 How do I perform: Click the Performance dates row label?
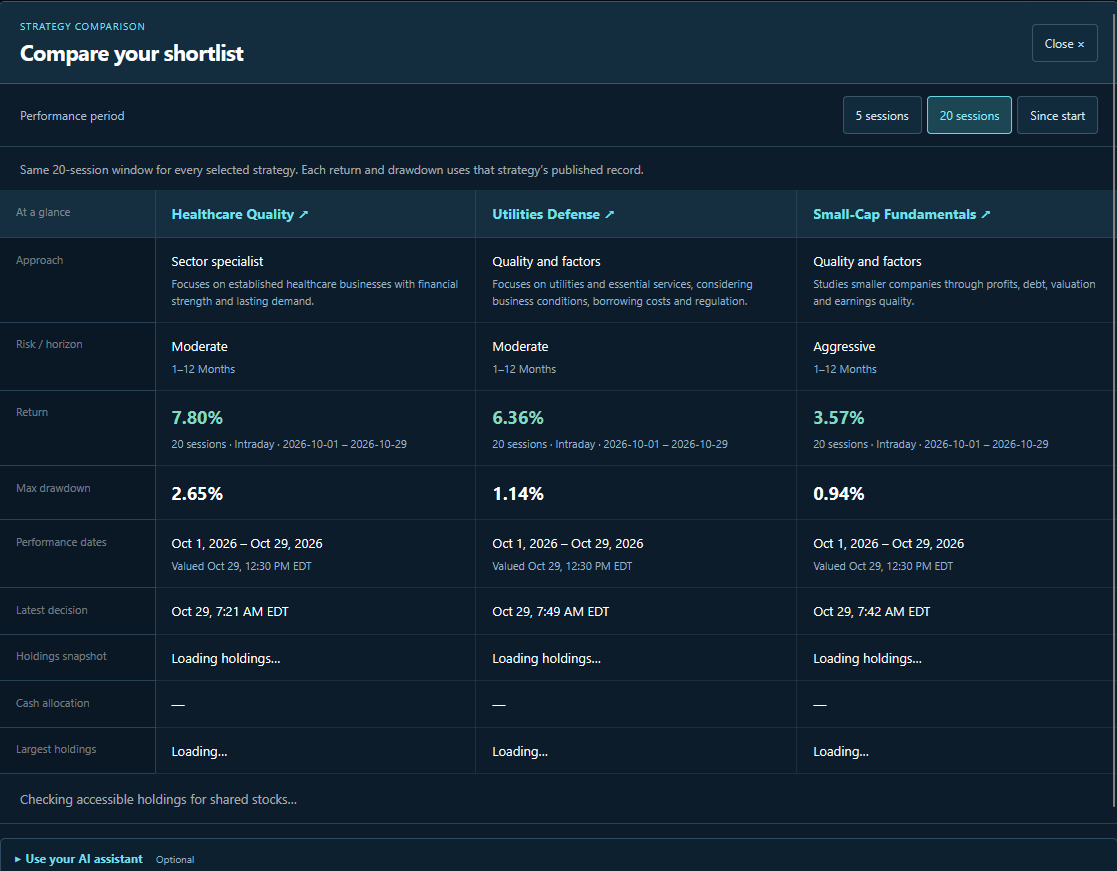(x=61, y=542)
